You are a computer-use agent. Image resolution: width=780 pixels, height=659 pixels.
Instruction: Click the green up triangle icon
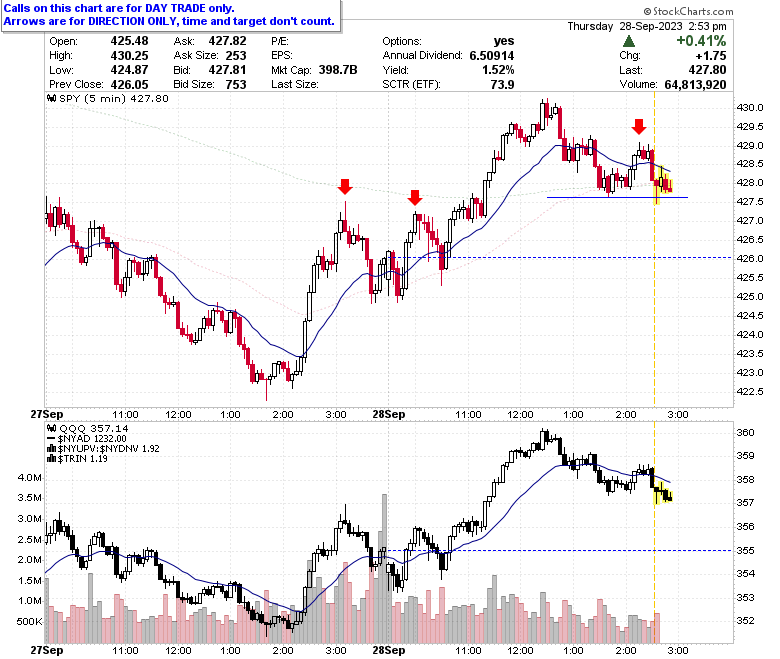tap(629, 41)
